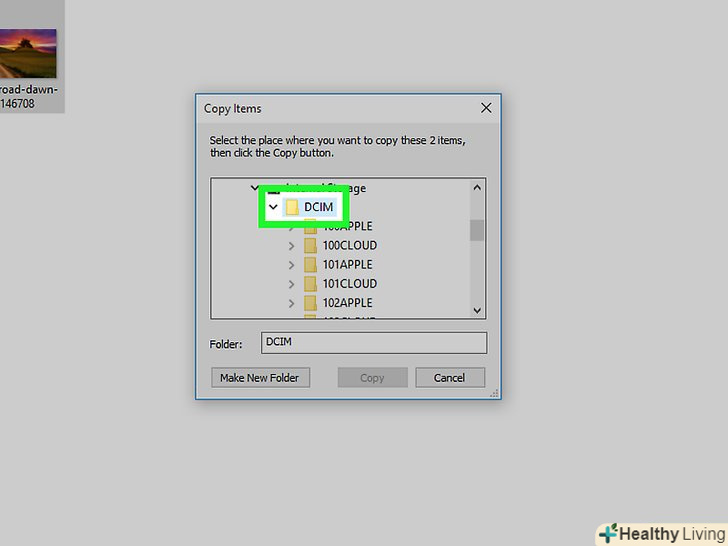Viewport: 728px width, 546px height.
Task: Select the DCIM folder icon
Action: pyautogui.click(x=292, y=207)
